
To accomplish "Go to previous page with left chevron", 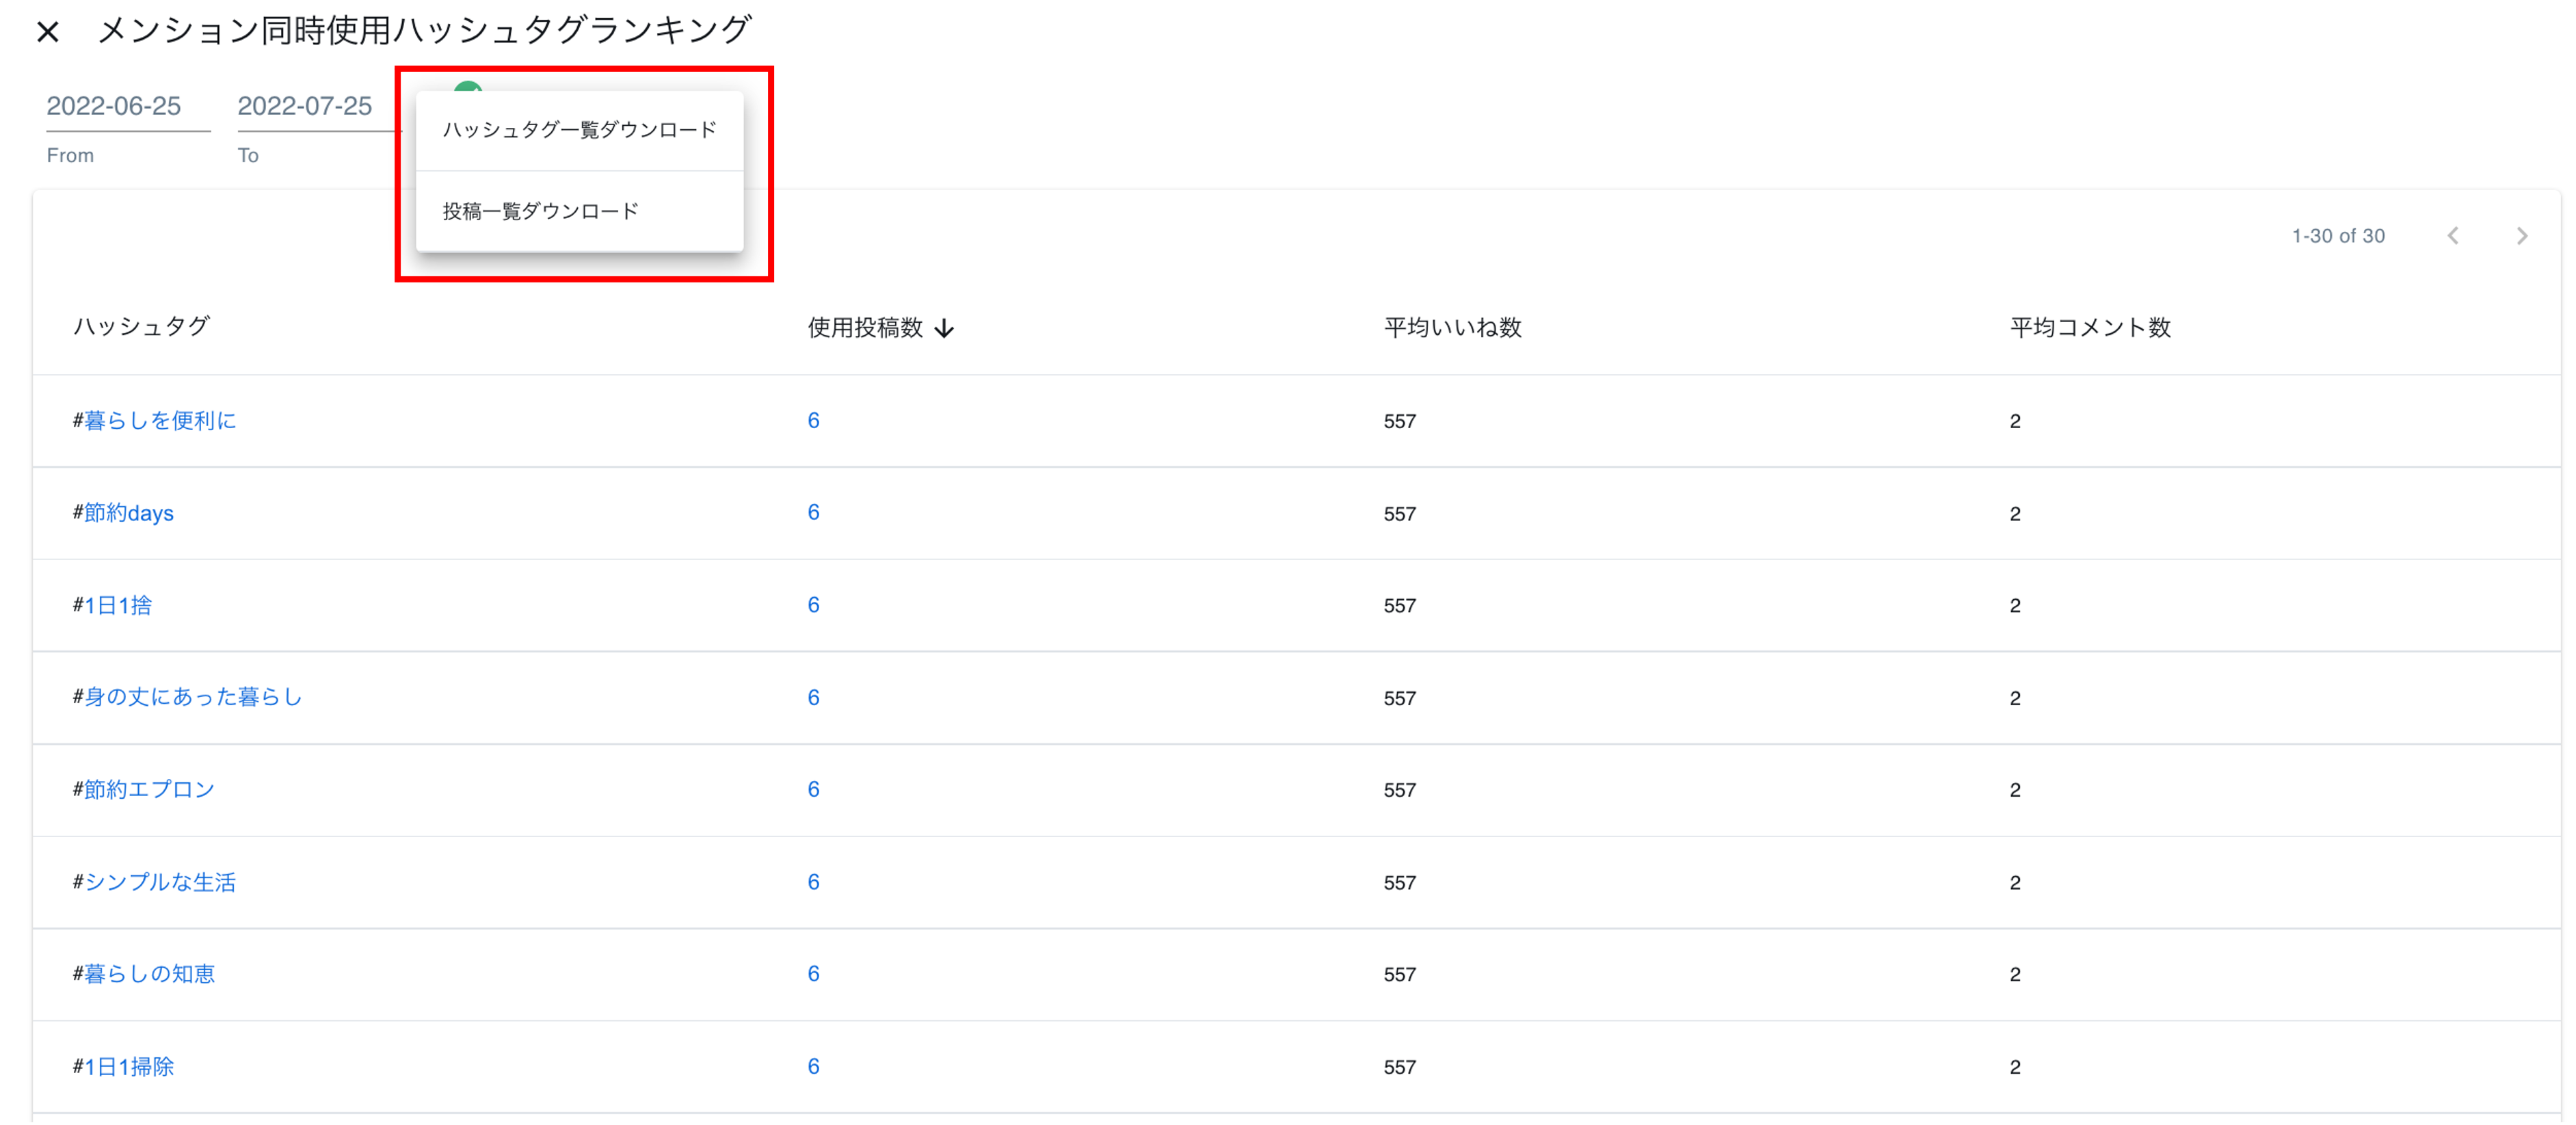I will coord(2452,236).
